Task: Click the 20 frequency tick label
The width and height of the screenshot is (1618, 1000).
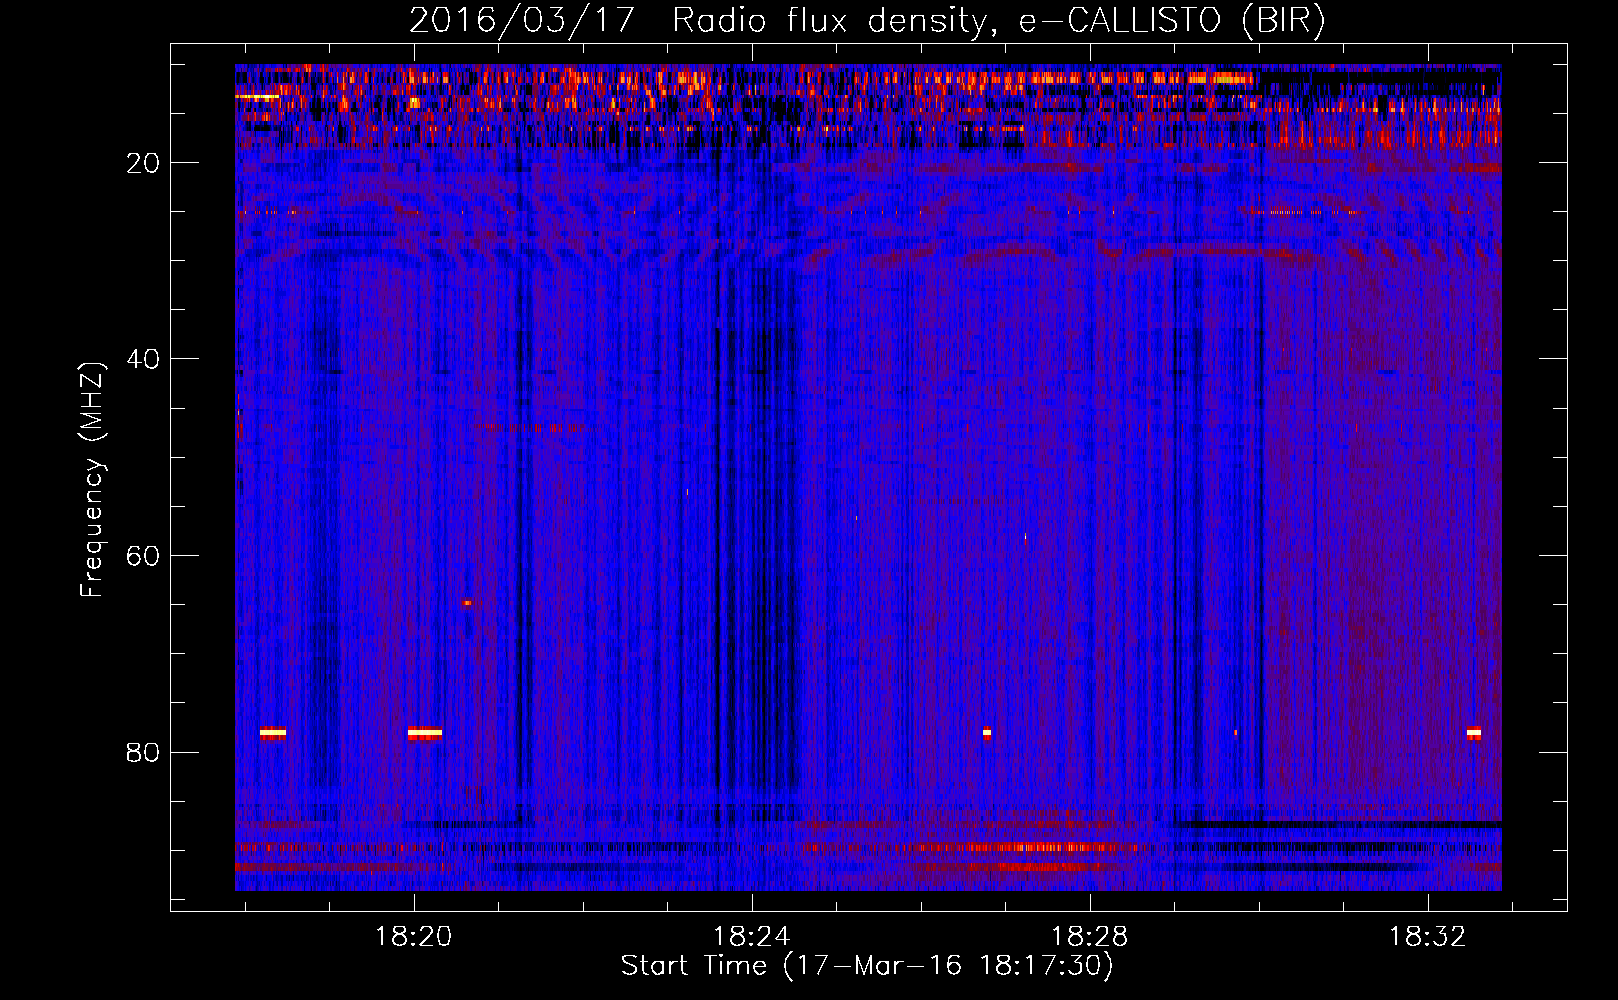Action: 144,163
